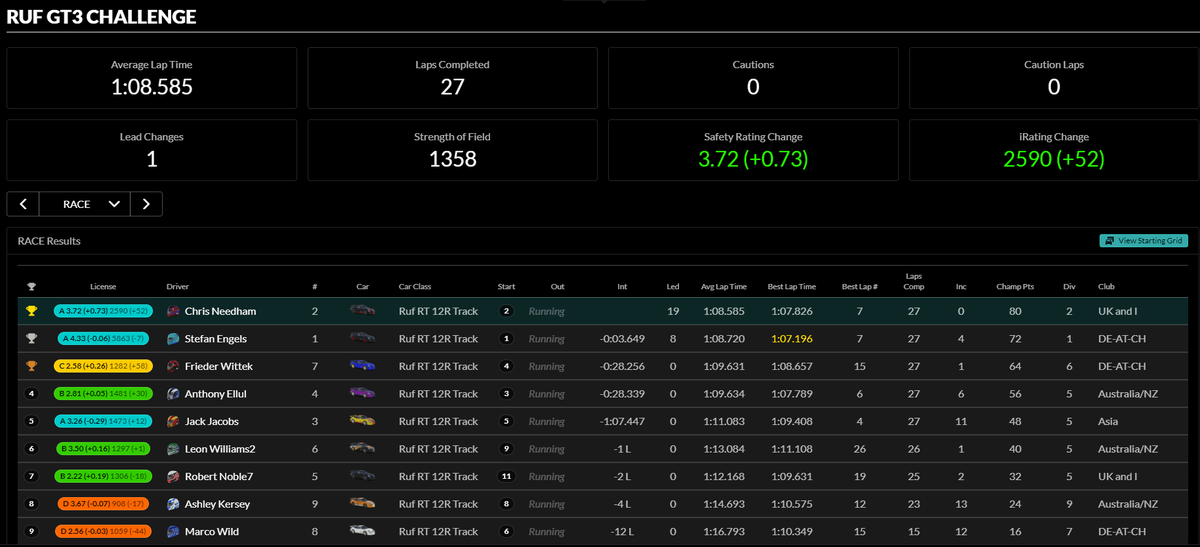Click start position badge 11 for Robert Noble7
This screenshot has height=547, width=1200.
(x=507, y=476)
